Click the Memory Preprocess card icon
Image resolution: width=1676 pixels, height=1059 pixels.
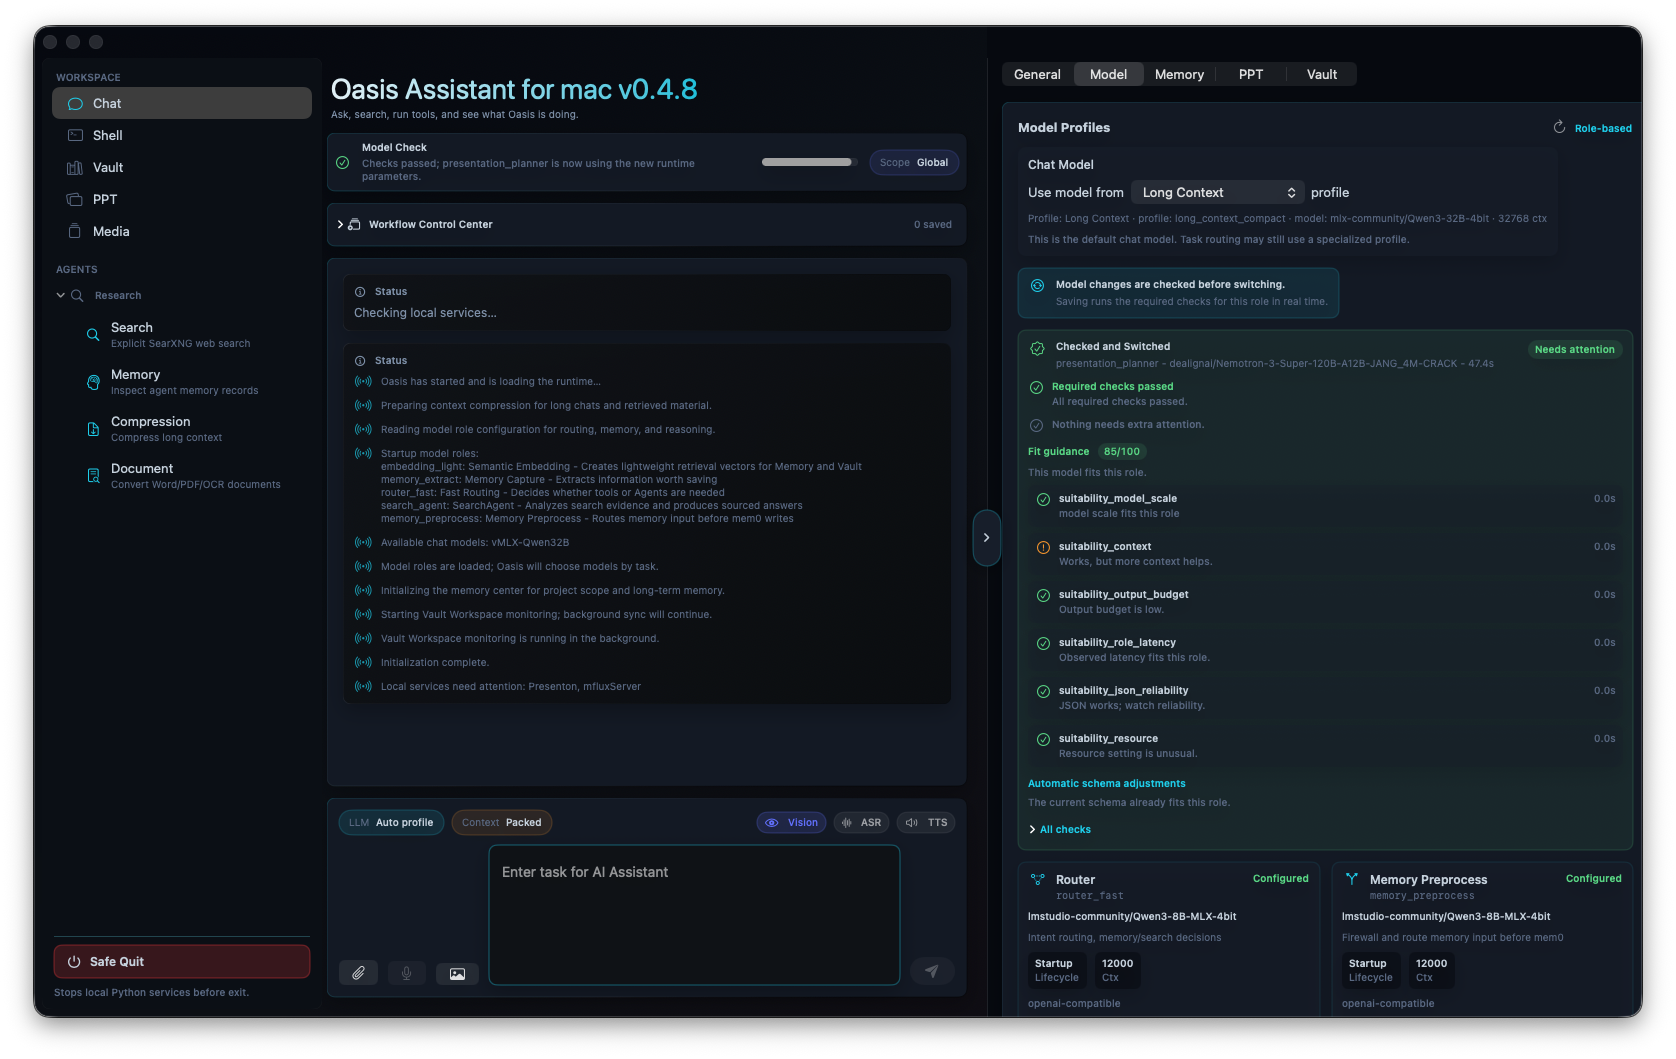1352,879
